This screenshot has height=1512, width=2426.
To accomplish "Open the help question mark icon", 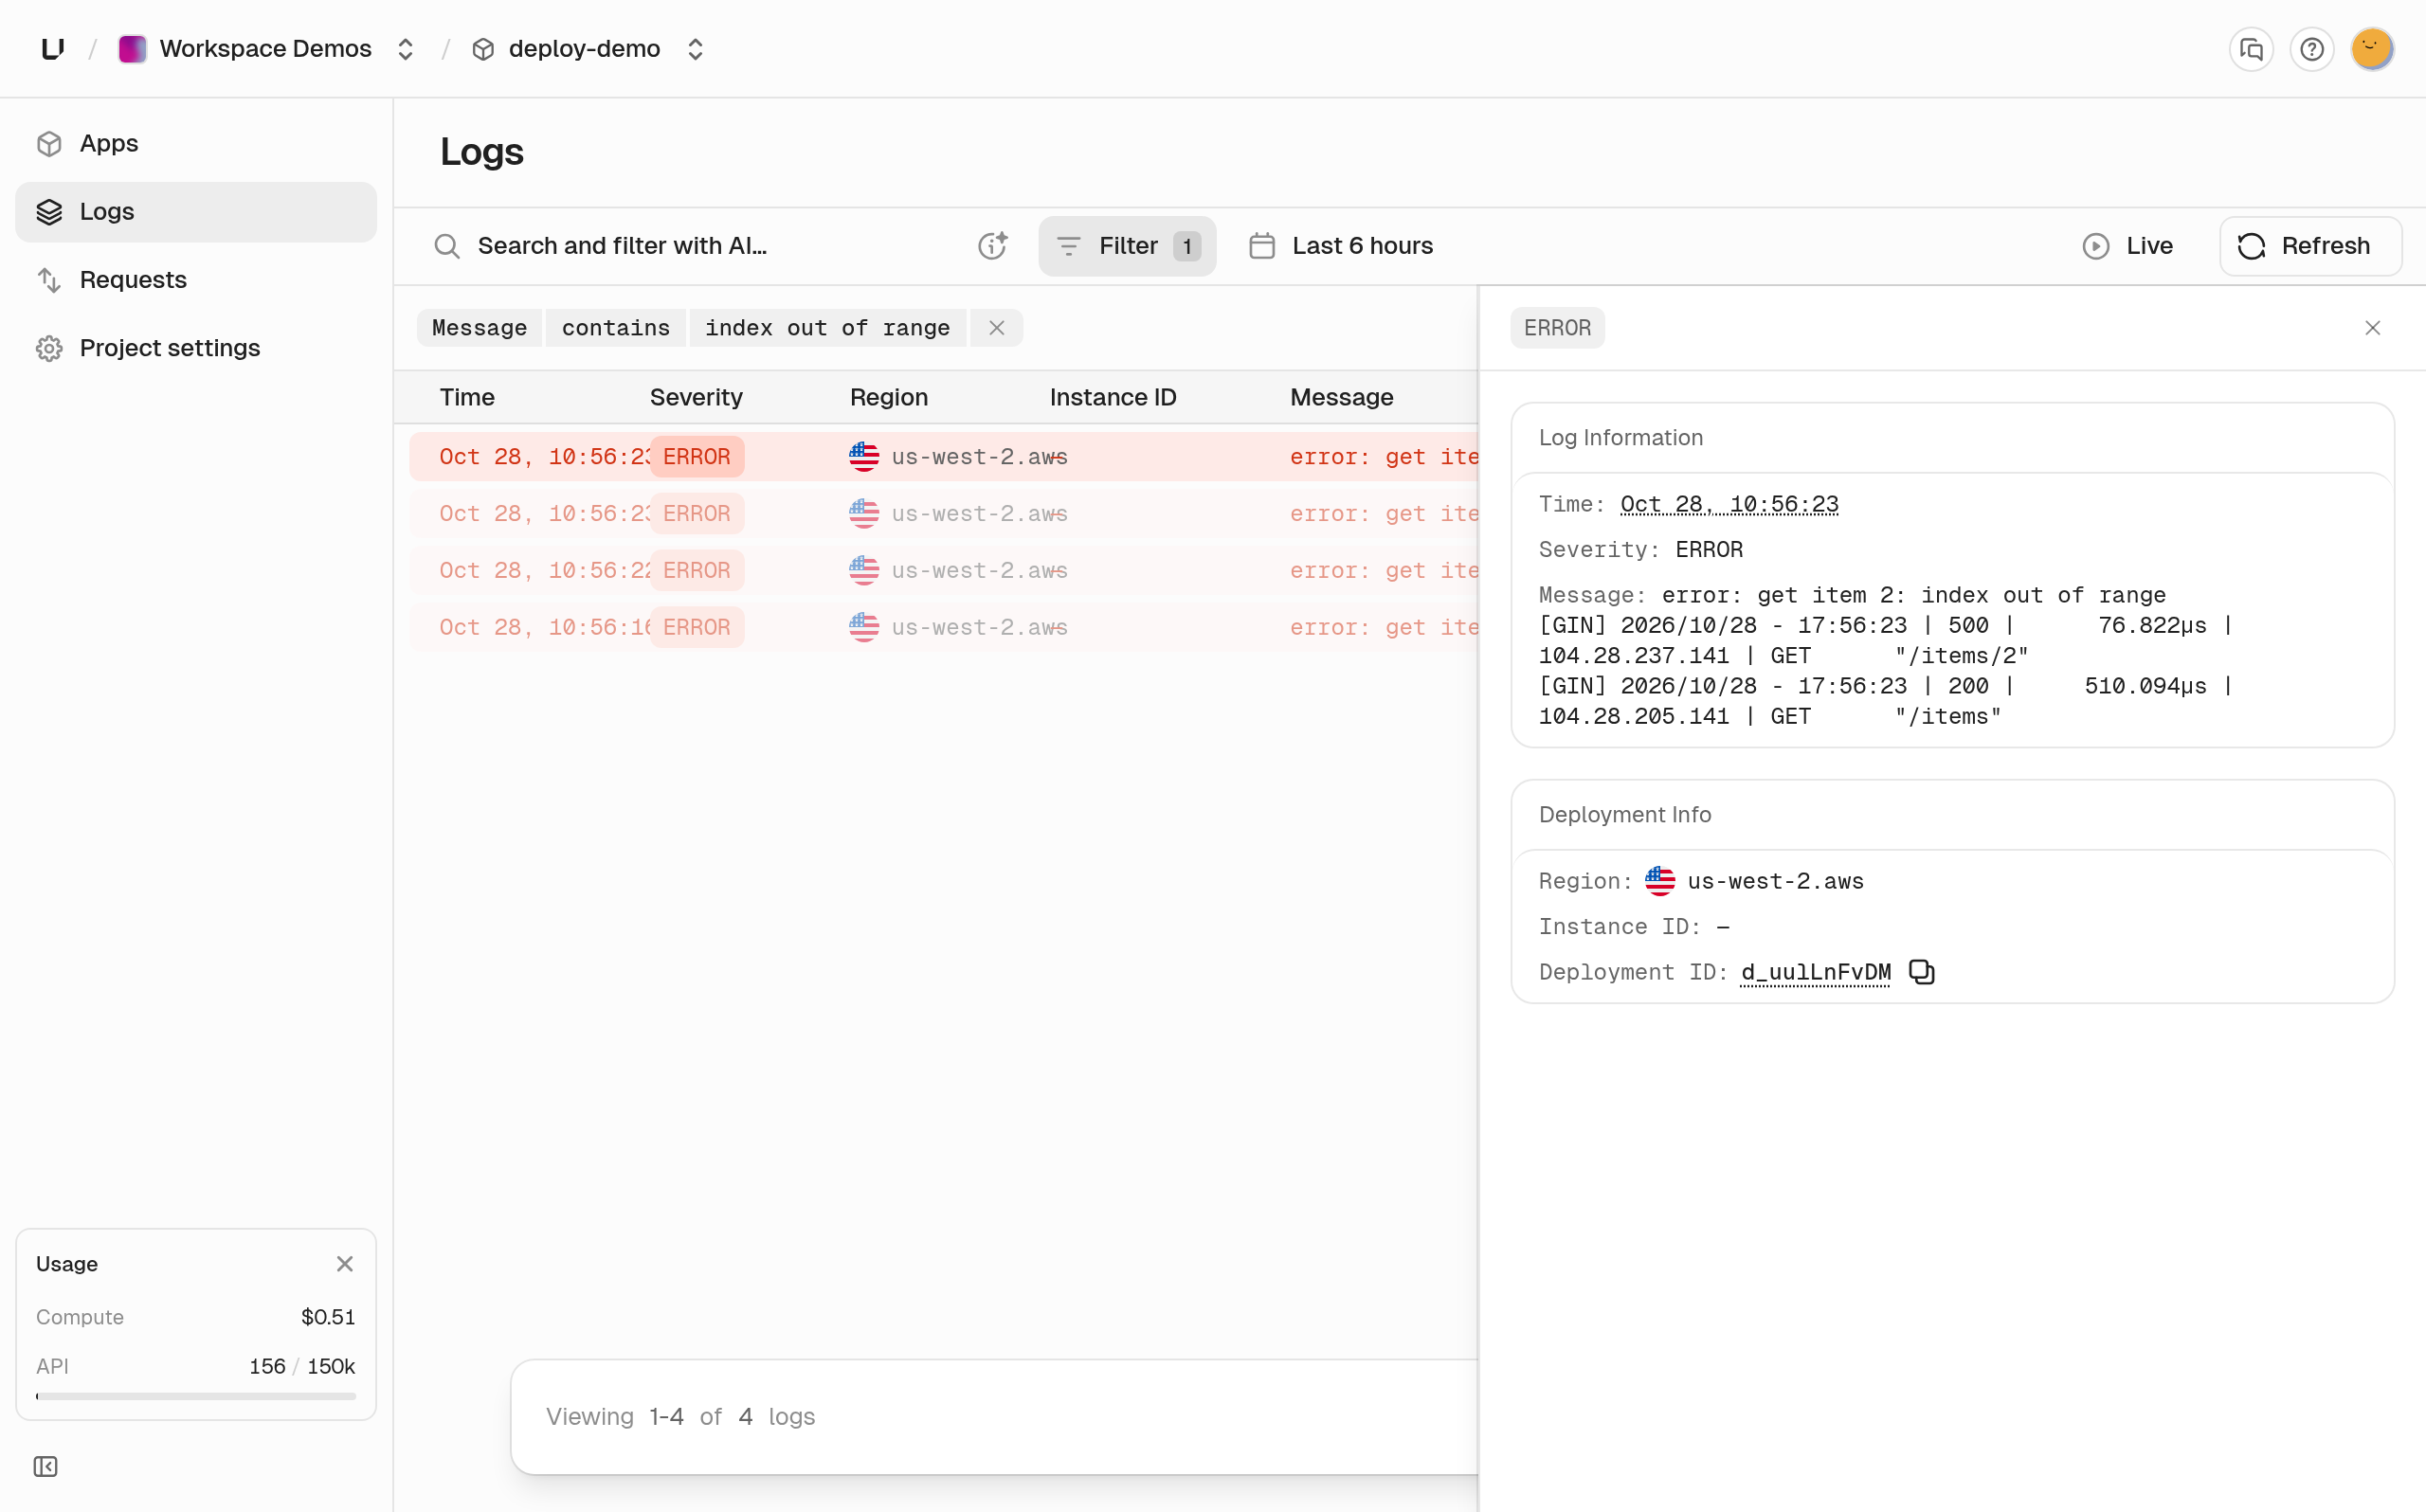I will point(2311,49).
